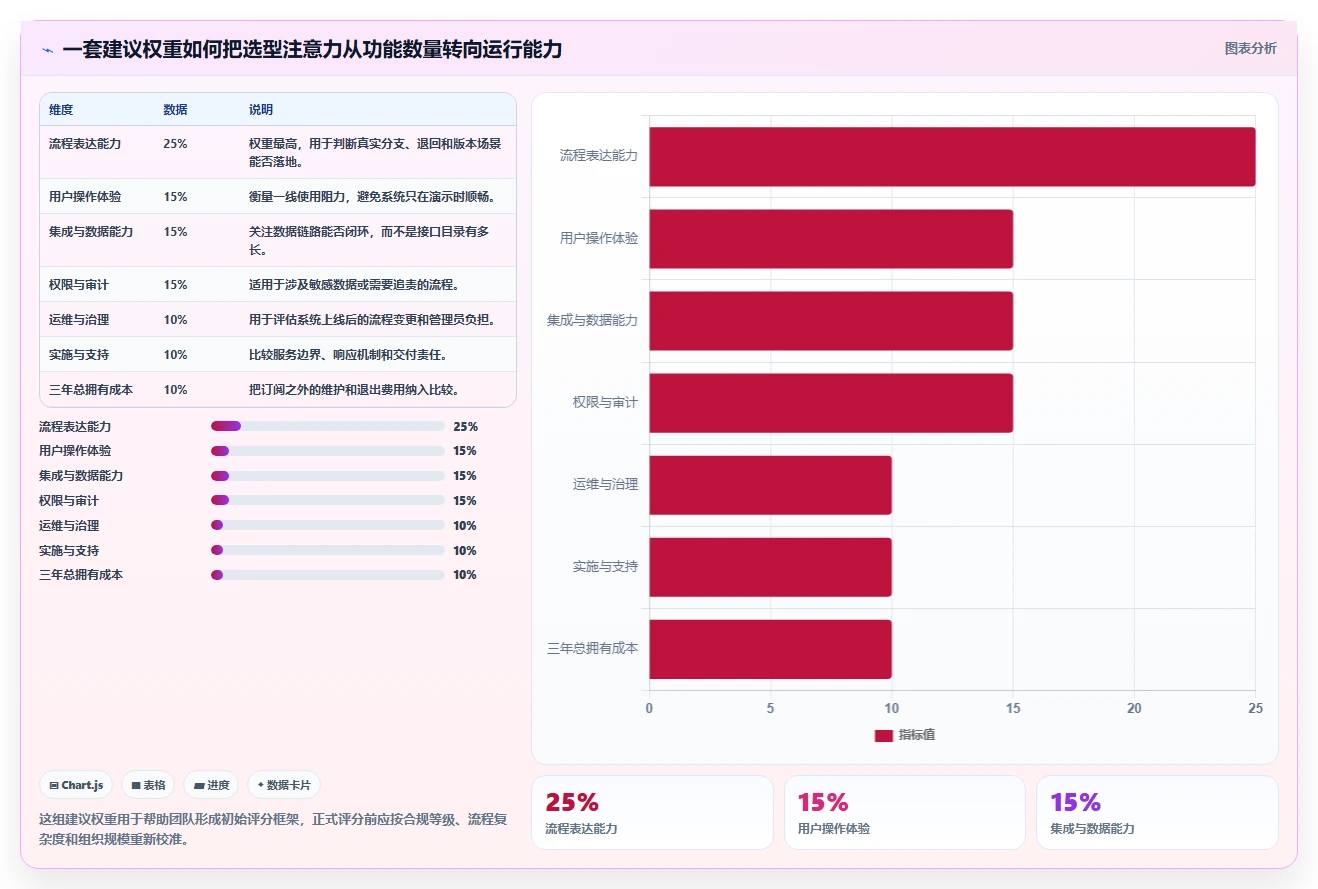The width and height of the screenshot is (1318, 889).
Task: Click the 运维与治理 progress bar
Action: 327,525
